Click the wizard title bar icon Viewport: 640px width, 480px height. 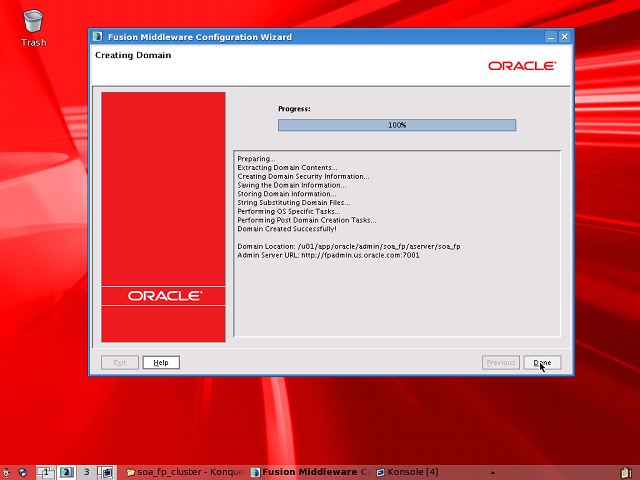(97, 37)
